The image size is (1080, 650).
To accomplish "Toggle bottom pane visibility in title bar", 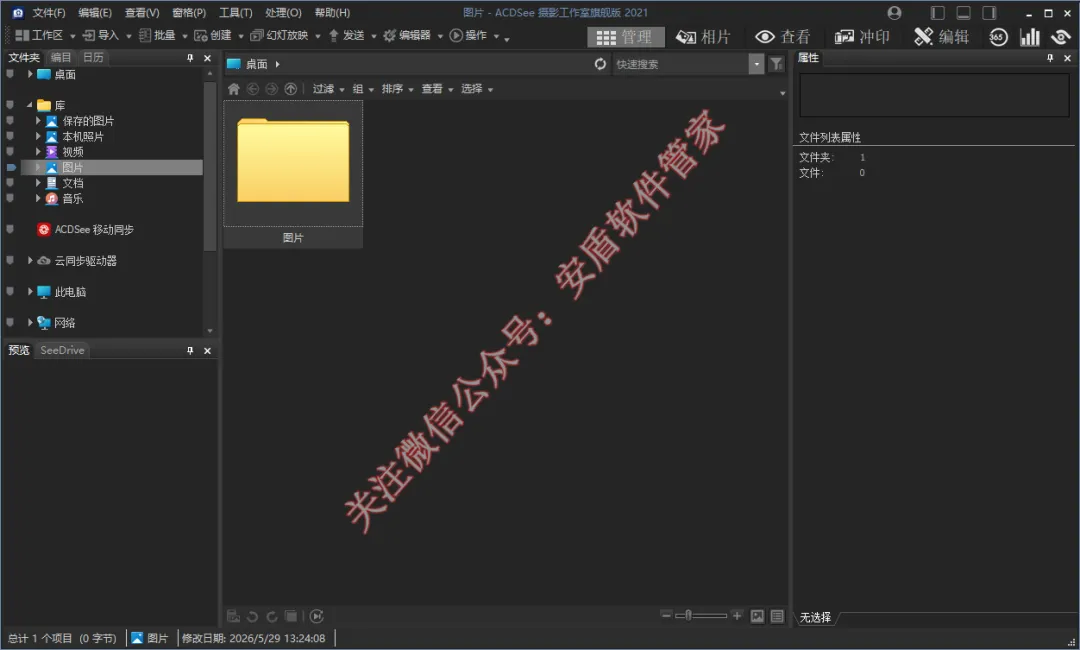I will coord(964,12).
